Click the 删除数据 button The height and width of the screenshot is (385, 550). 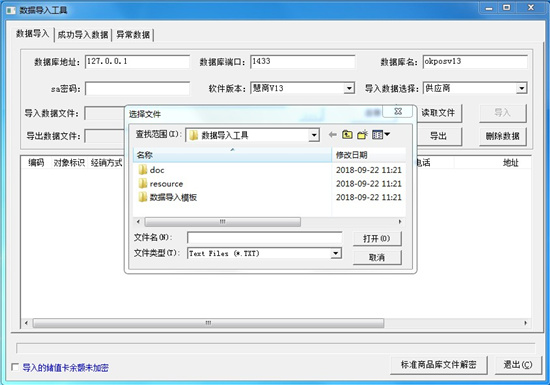503,136
